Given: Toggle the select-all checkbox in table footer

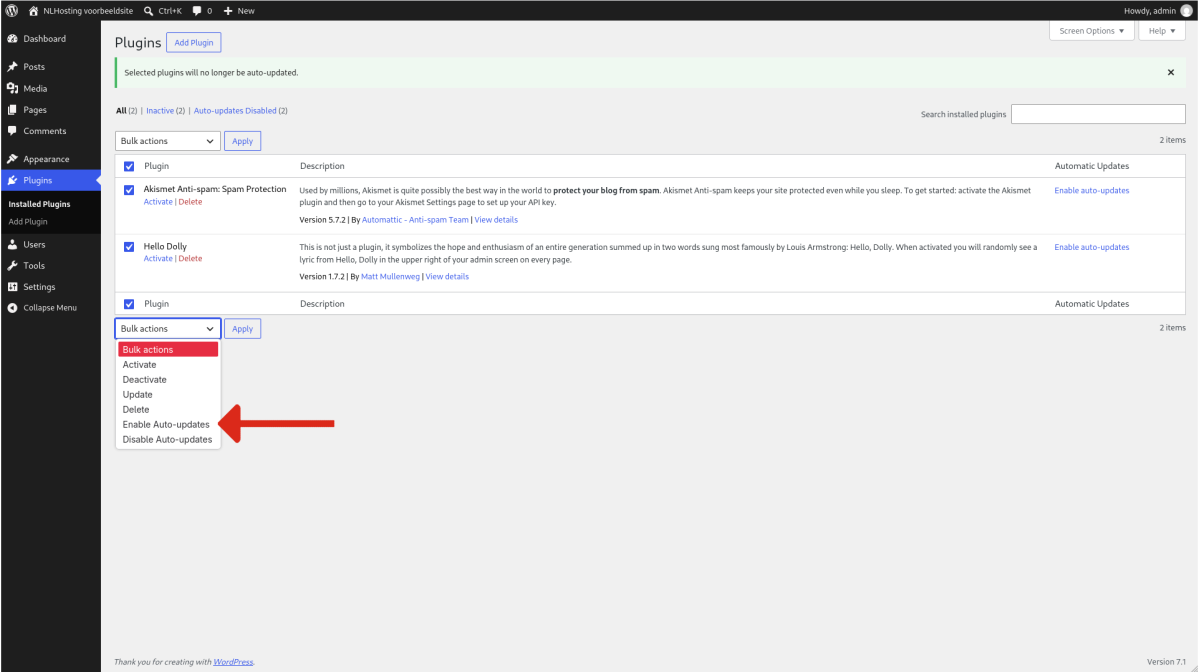Looking at the screenshot, I should coord(129,304).
